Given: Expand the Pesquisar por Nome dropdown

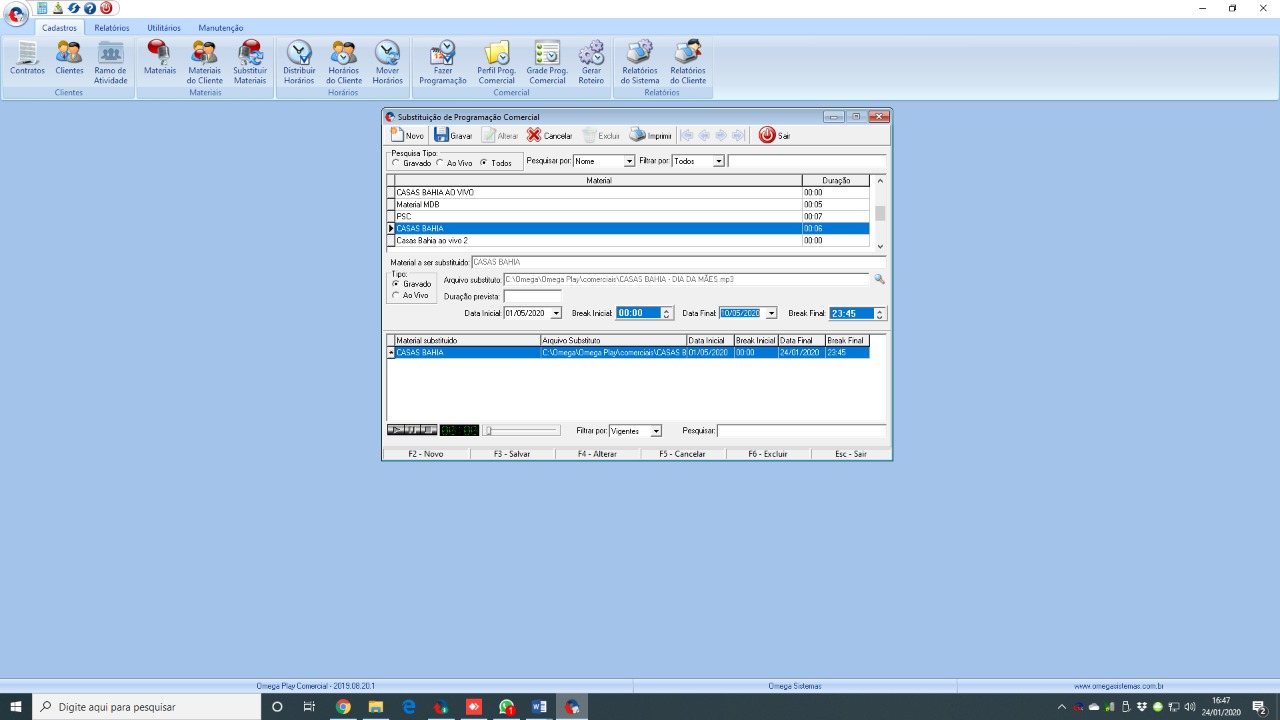Looking at the screenshot, I should (629, 161).
